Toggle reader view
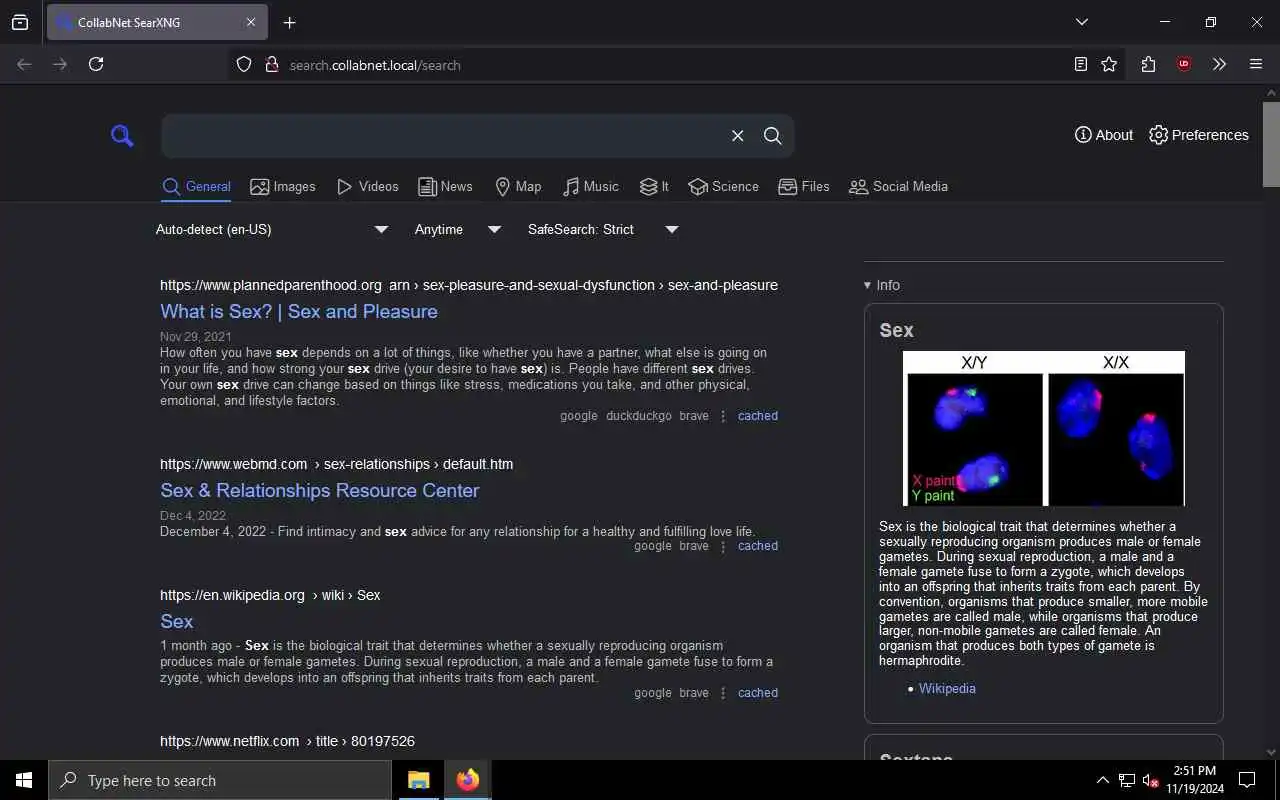The height and width of the screenshot is (800, 1280). coord(1081,64)
